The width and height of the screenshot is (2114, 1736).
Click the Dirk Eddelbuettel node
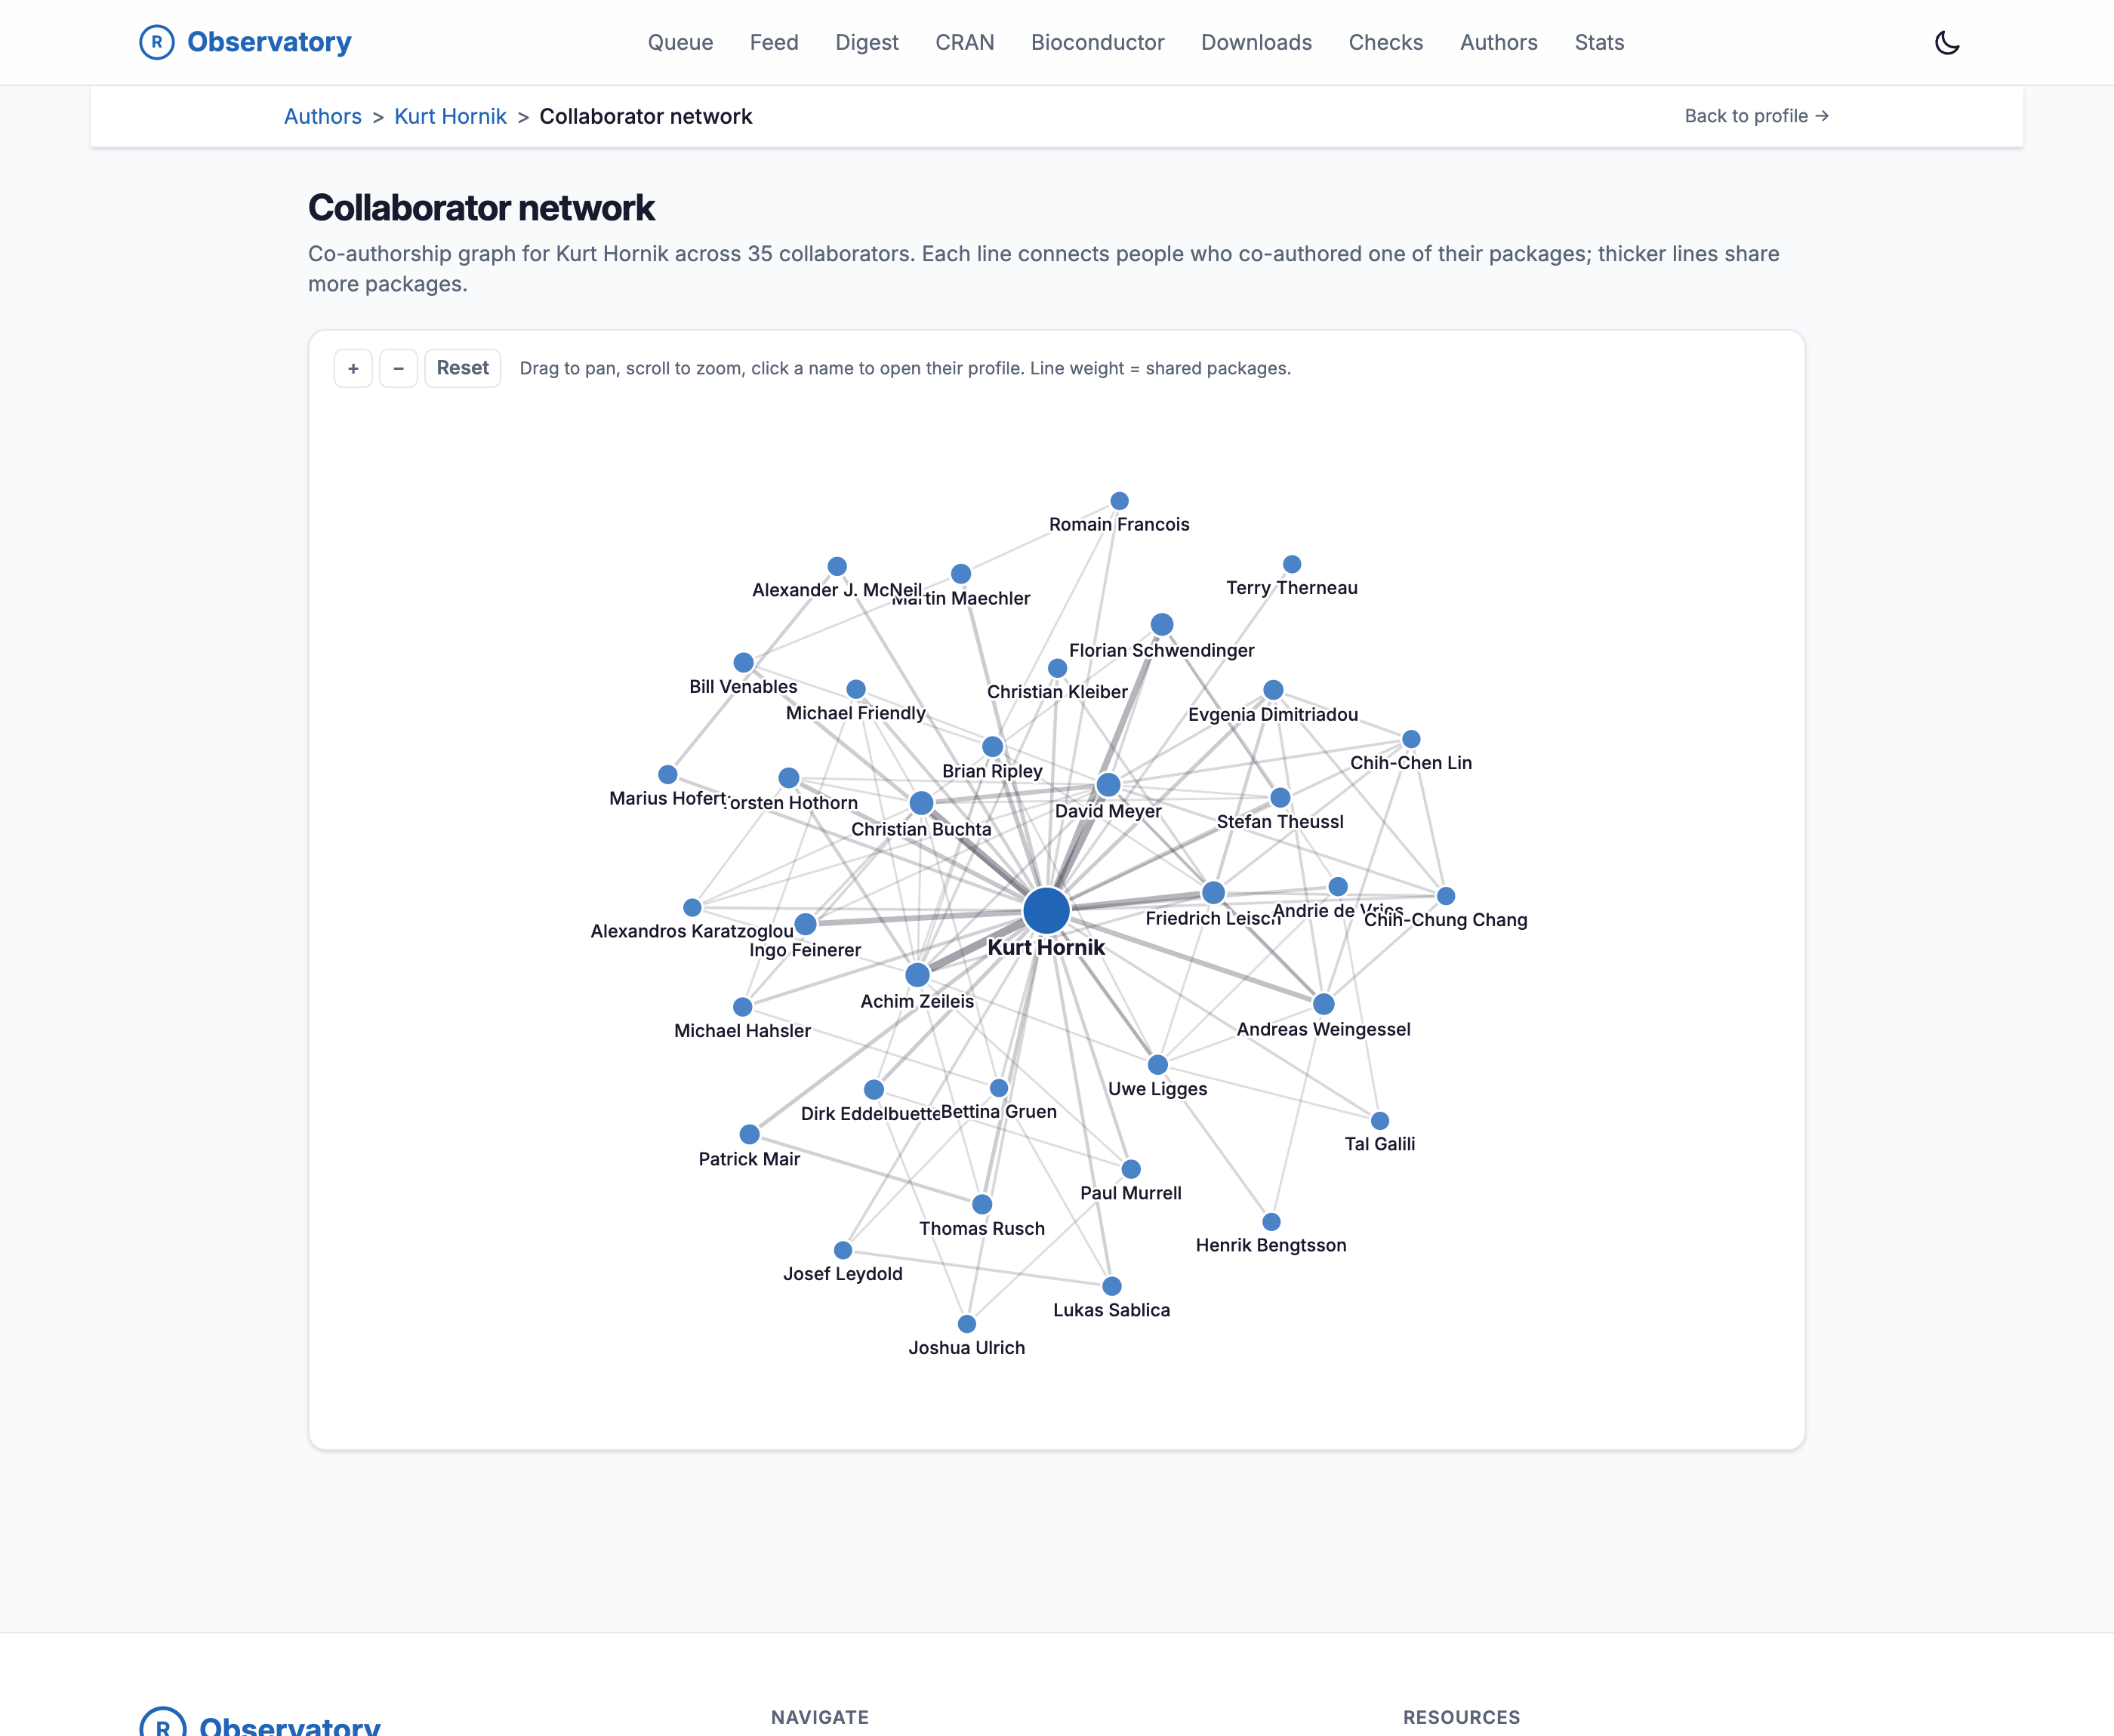pyautogui.click(x=874, y=1090)
